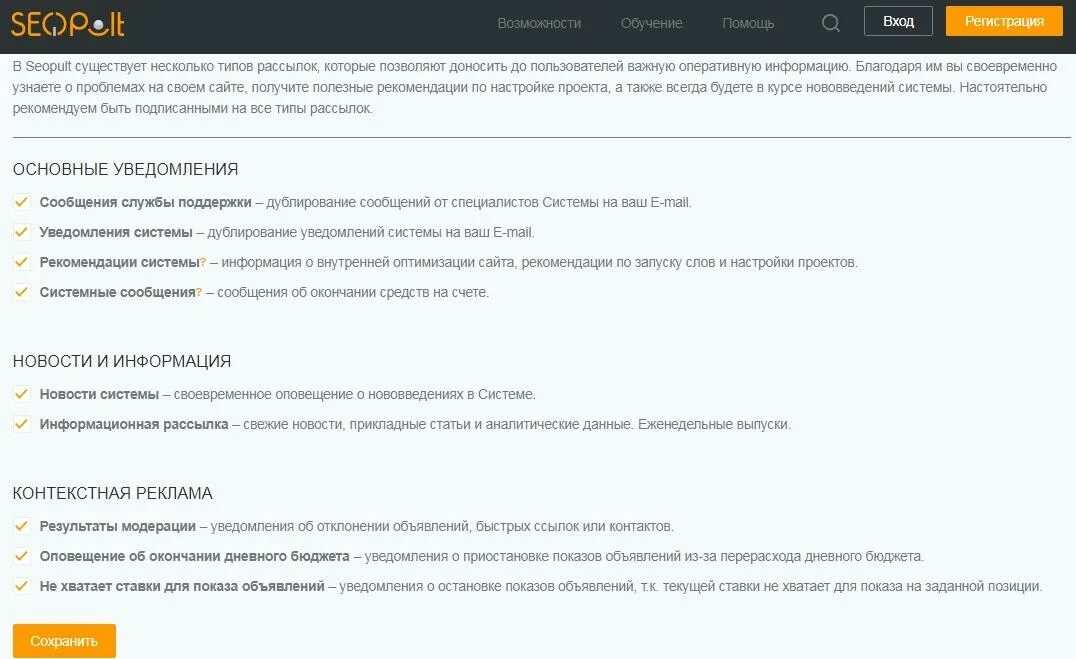Uncheck Новости системы checkbox
The height and width of the screenshot is (659, 1076).
pyautogui.click(x=21, y=394)
